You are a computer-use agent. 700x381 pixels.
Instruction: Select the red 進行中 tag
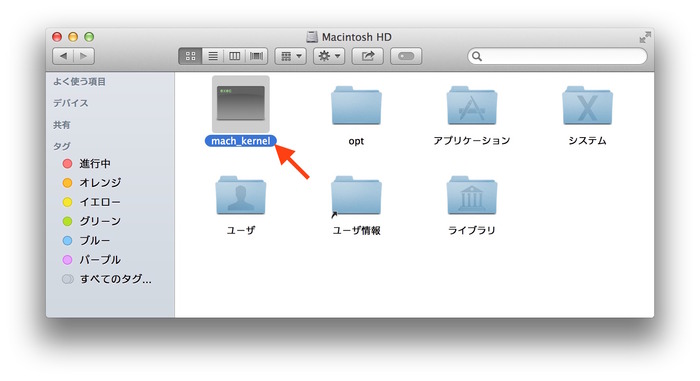(x=87, y=163)
